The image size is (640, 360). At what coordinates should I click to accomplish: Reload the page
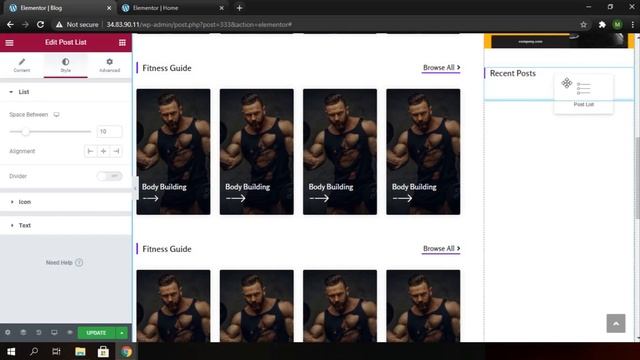point(40,24)
